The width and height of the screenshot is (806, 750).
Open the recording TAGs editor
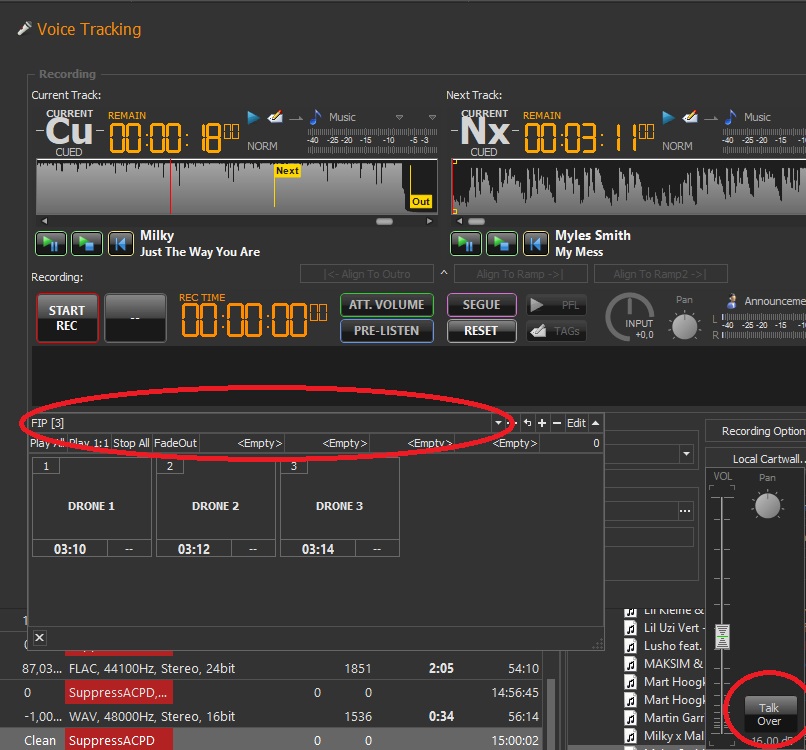[556, 331]
